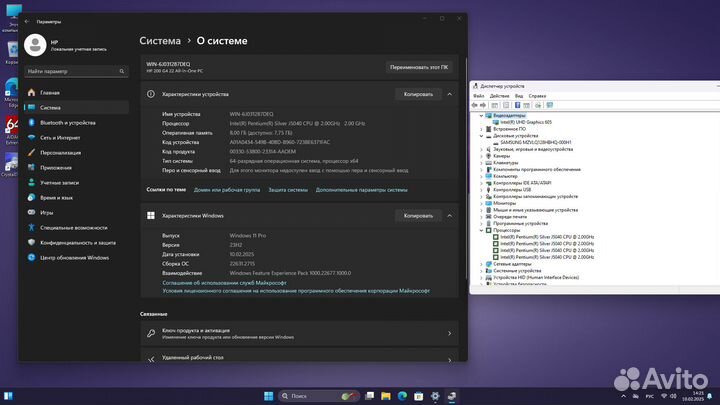Expand 'Звуковые, игровые и видеоустройства' node
720x405 pixels.
click(481, 149)
